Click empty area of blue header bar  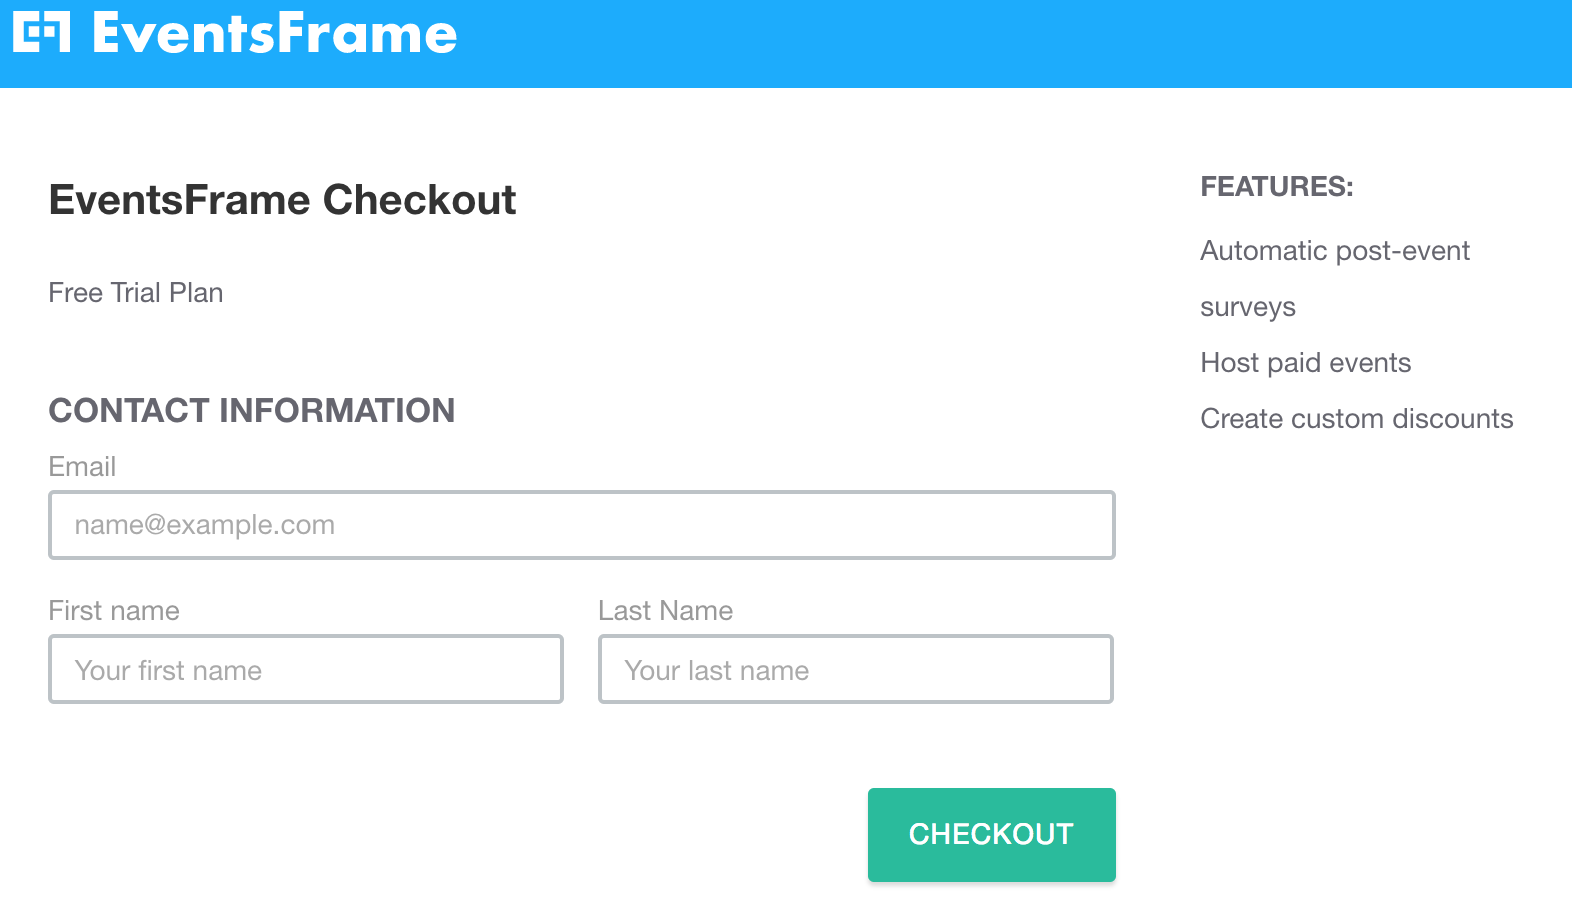pyautogui.click(x=1000, y=44)
